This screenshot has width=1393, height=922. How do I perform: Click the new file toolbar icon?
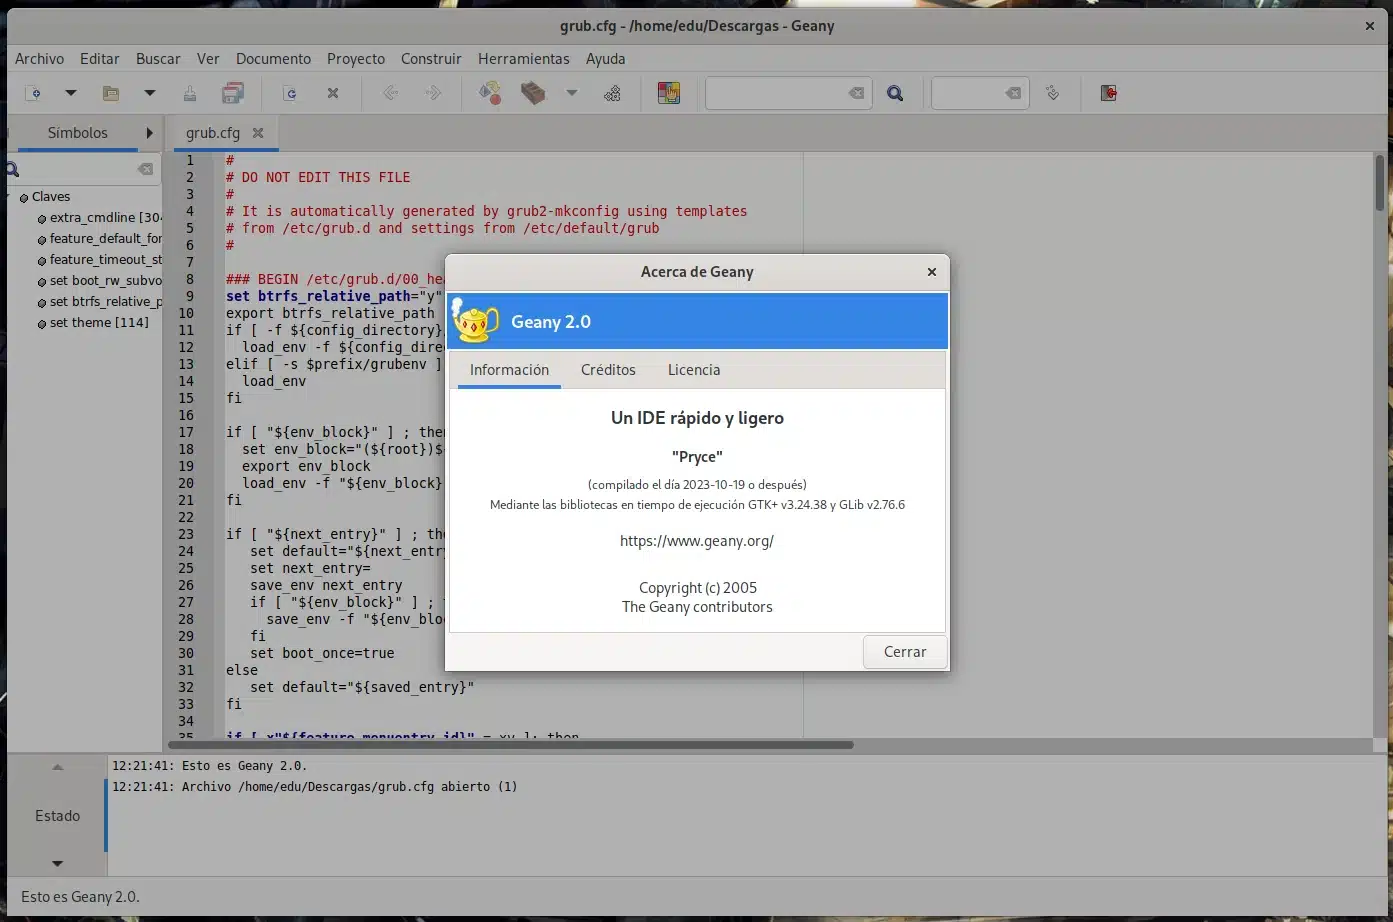[33, 93]
